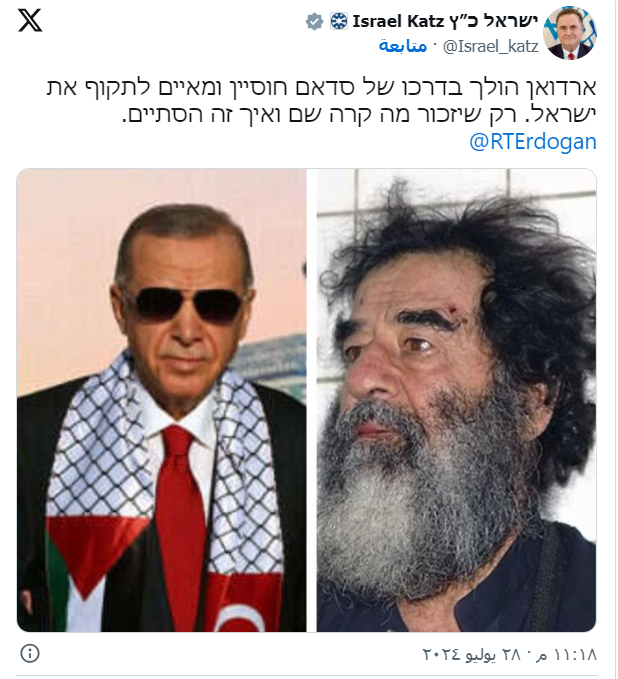Screen dimensions: 618x679
Task: Follow the account via متابعة link
Action: (403, 46)
